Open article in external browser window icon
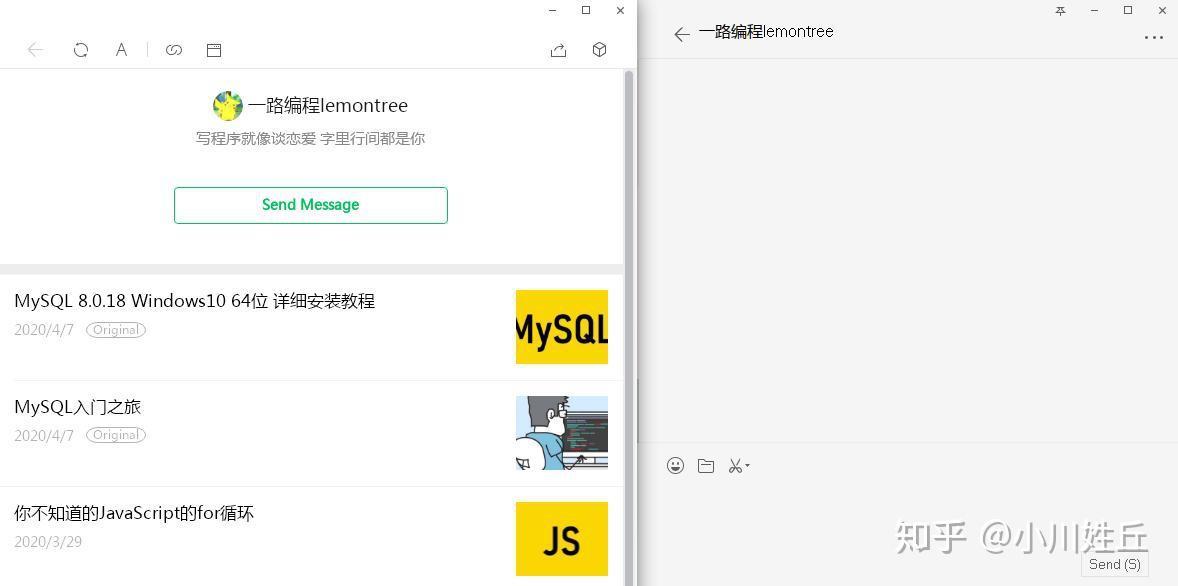1178x586 pixels. (x=214, y=49)
